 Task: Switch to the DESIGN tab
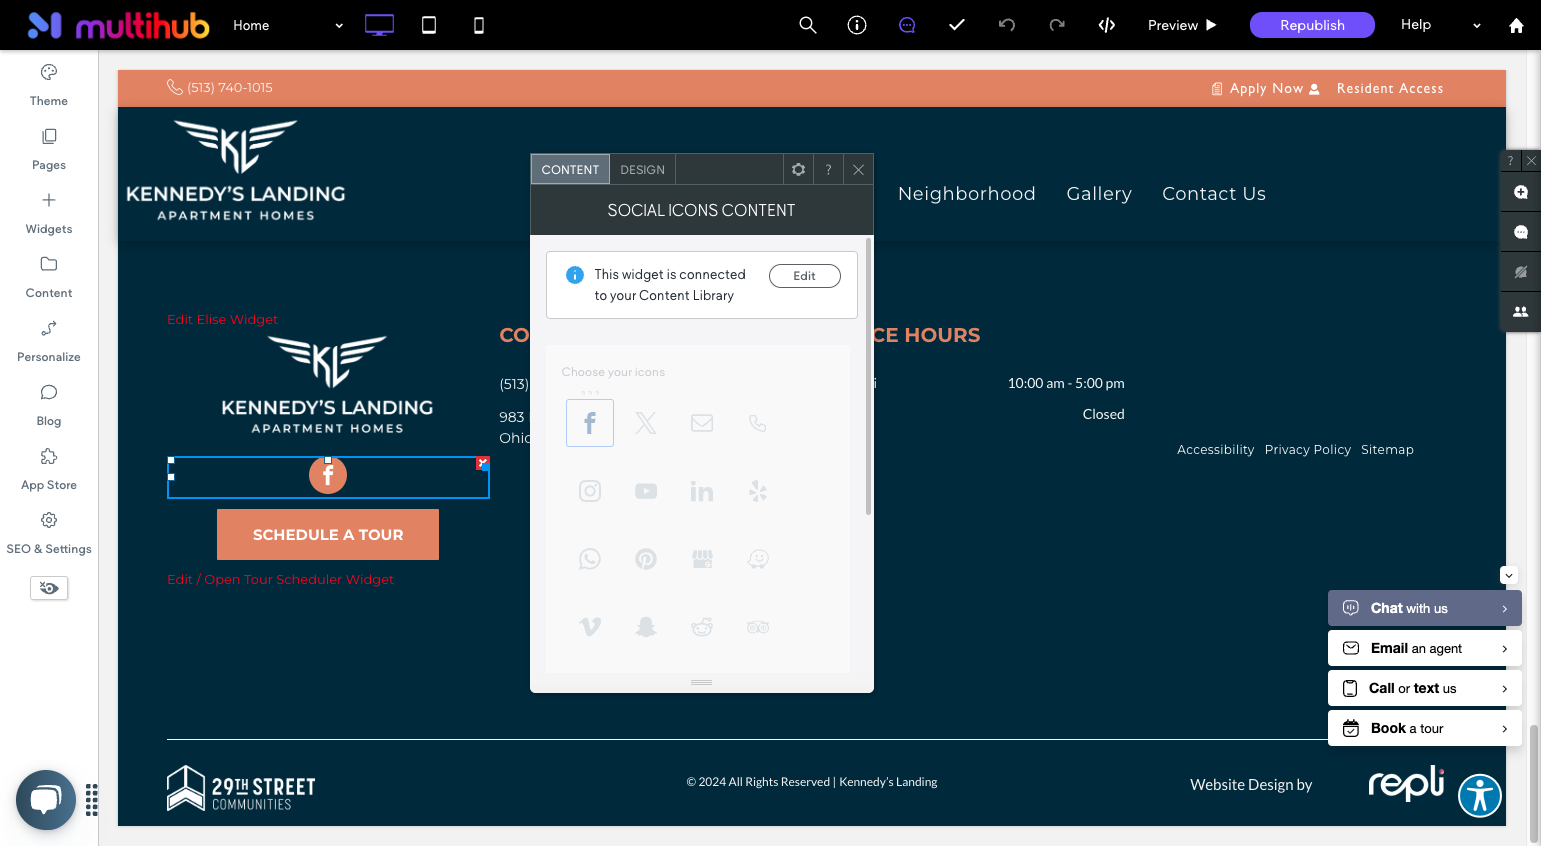642,169
